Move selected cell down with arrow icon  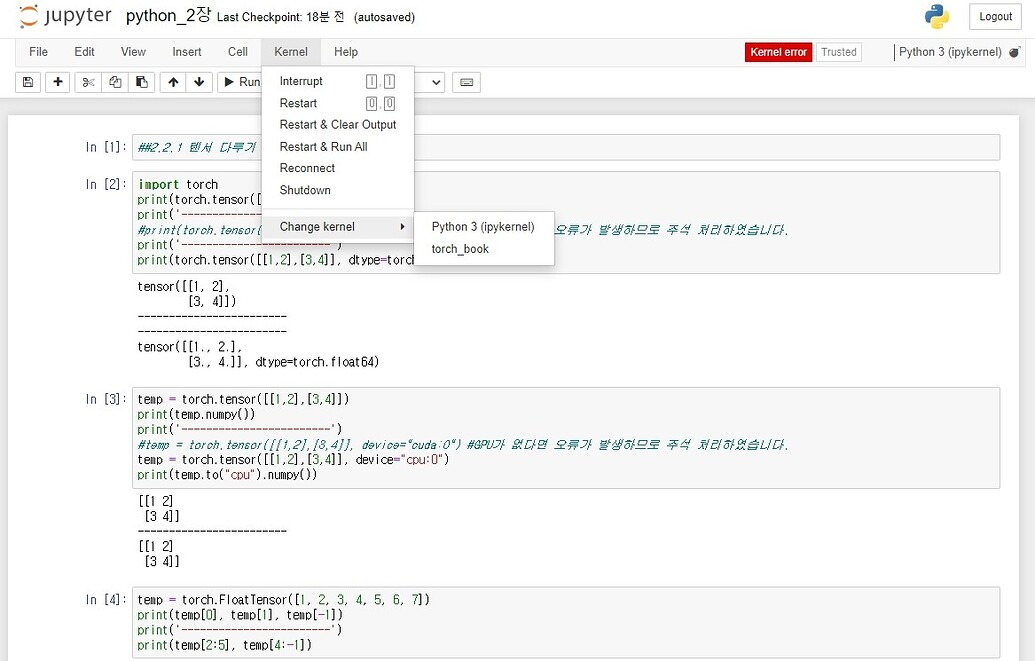click(x=199, y=82)
